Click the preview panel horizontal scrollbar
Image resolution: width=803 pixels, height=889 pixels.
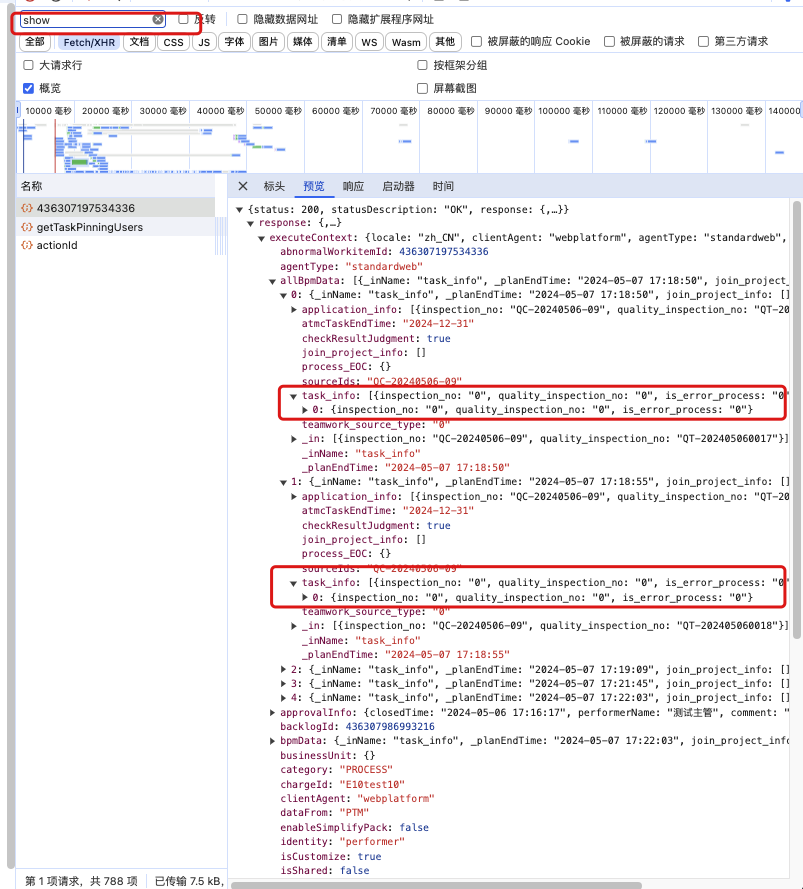pos(437,885)
